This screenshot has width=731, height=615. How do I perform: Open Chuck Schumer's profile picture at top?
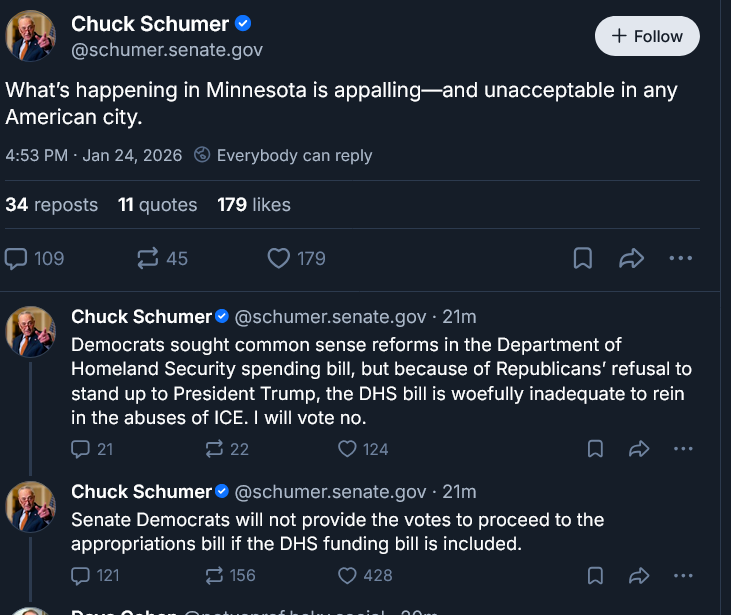tap(31, 36)
